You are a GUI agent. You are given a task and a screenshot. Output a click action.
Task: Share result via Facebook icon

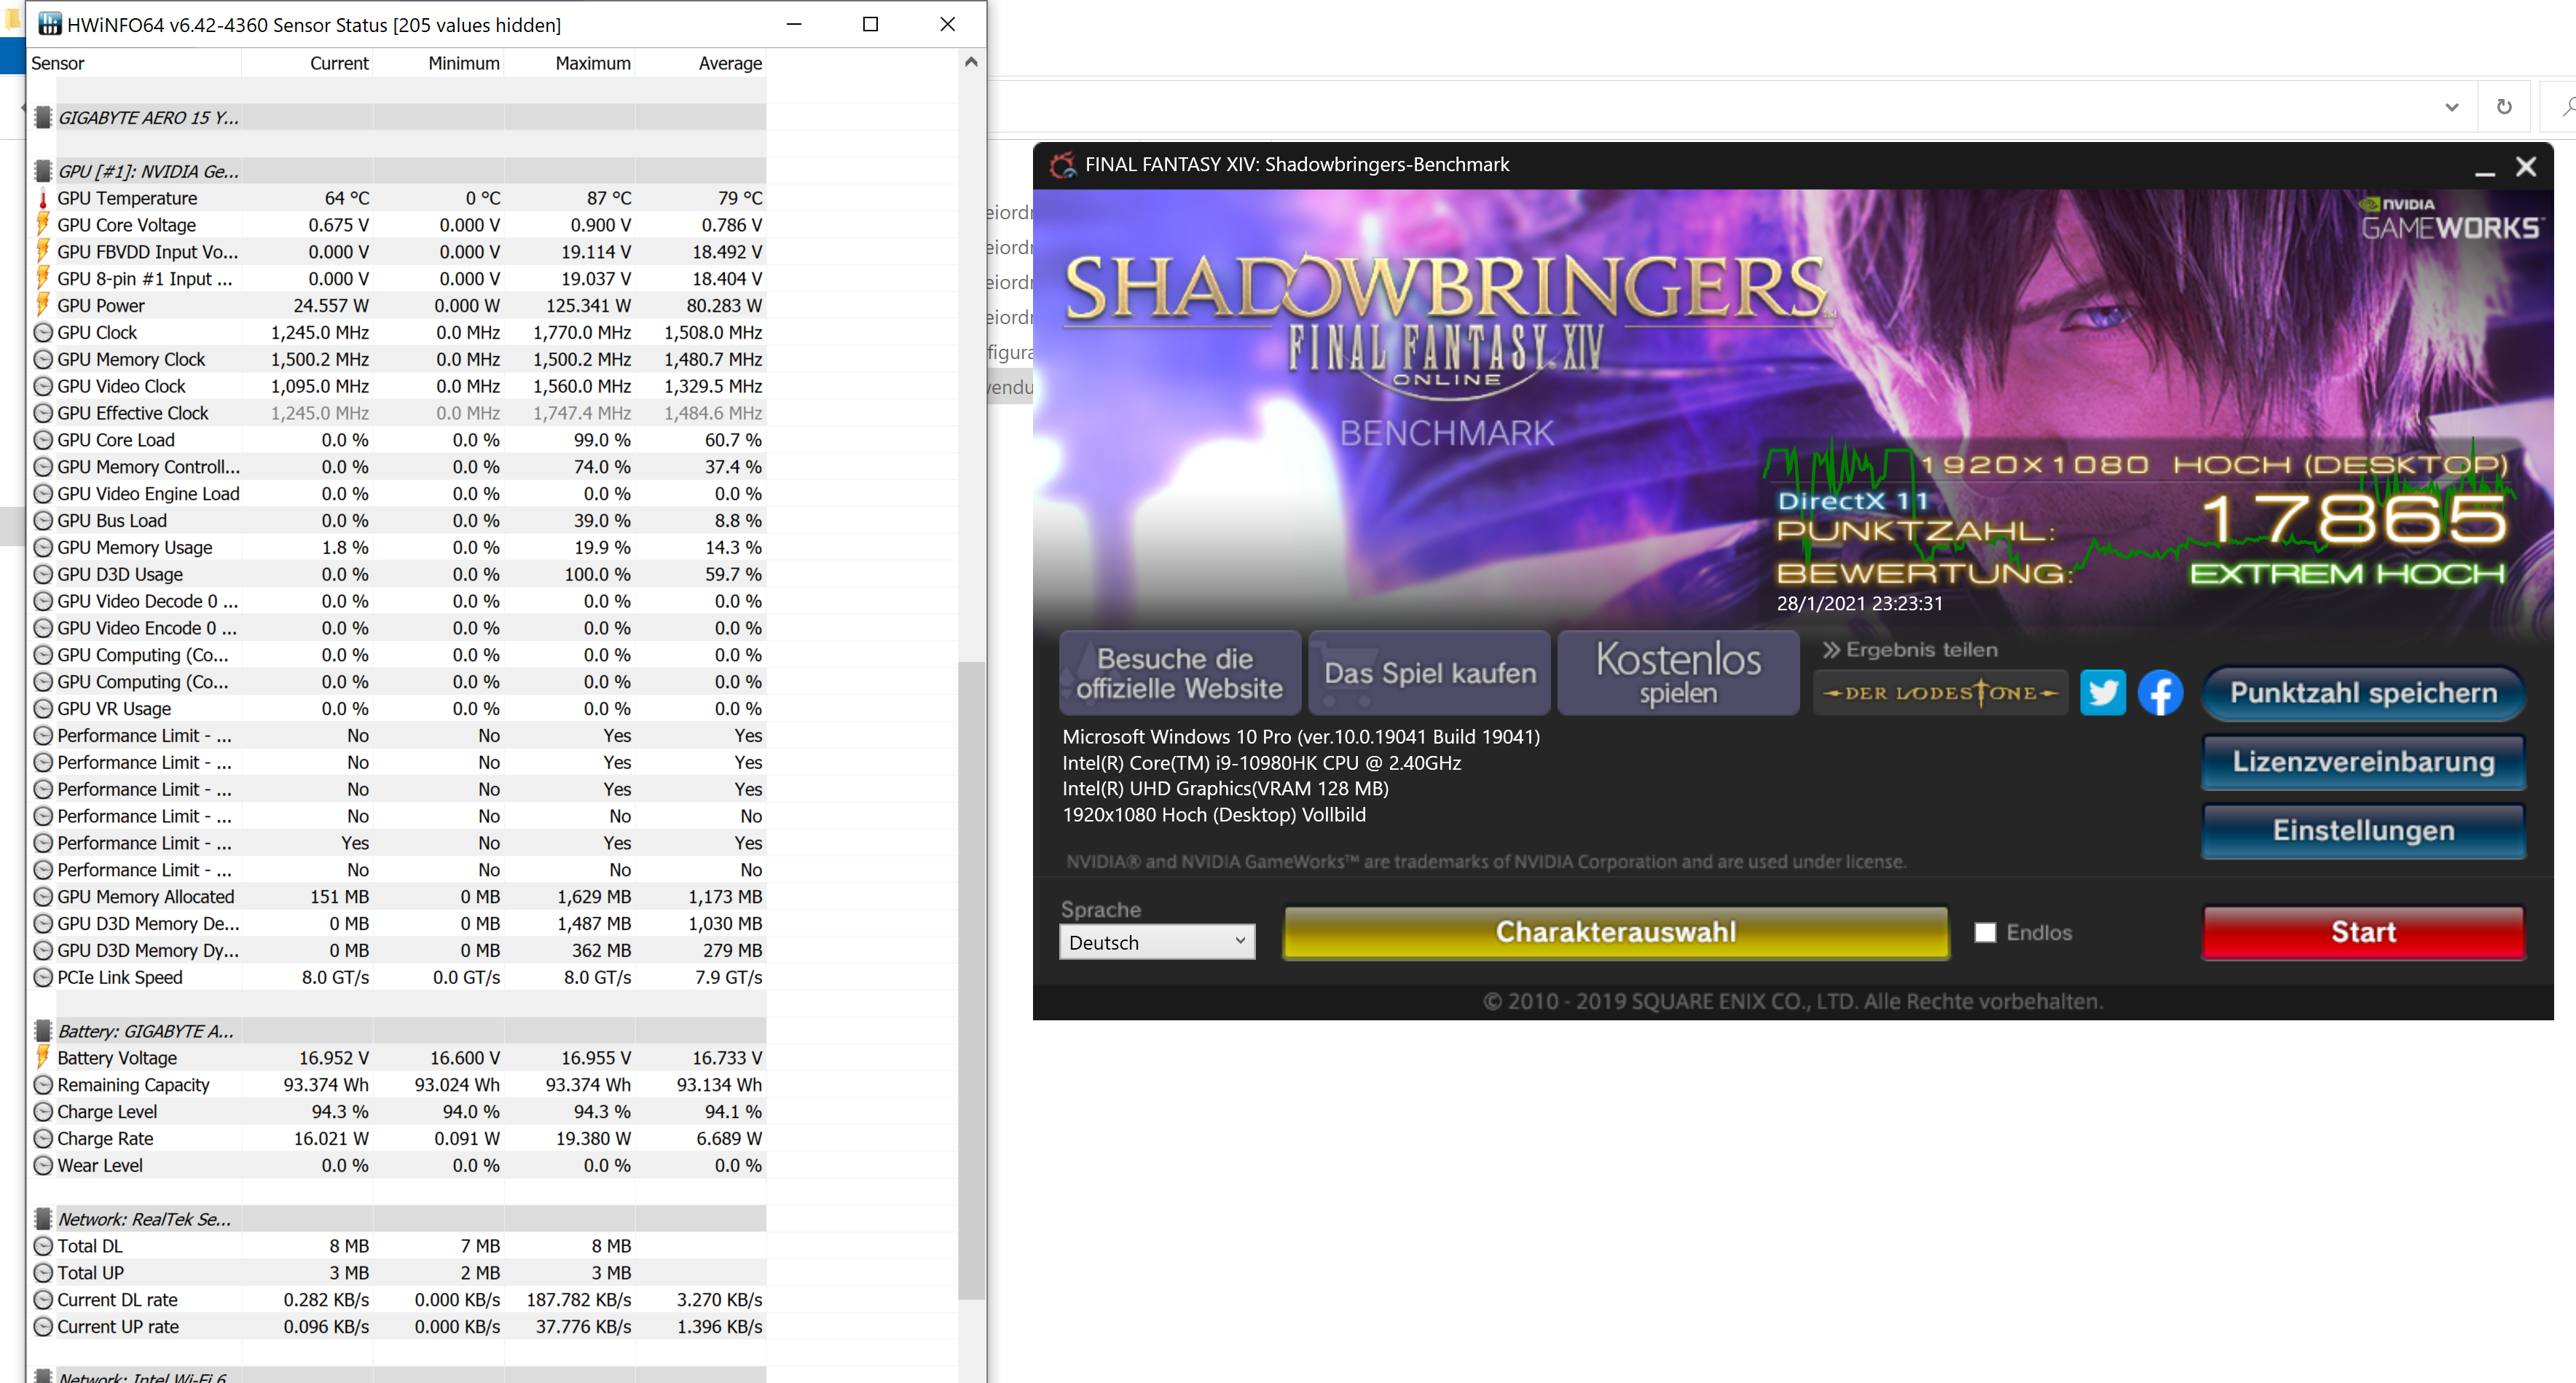(2160, 692)
